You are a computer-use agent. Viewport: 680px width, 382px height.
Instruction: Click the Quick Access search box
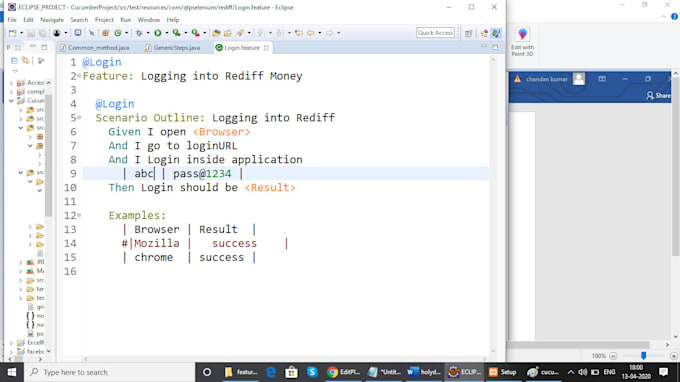435,33
